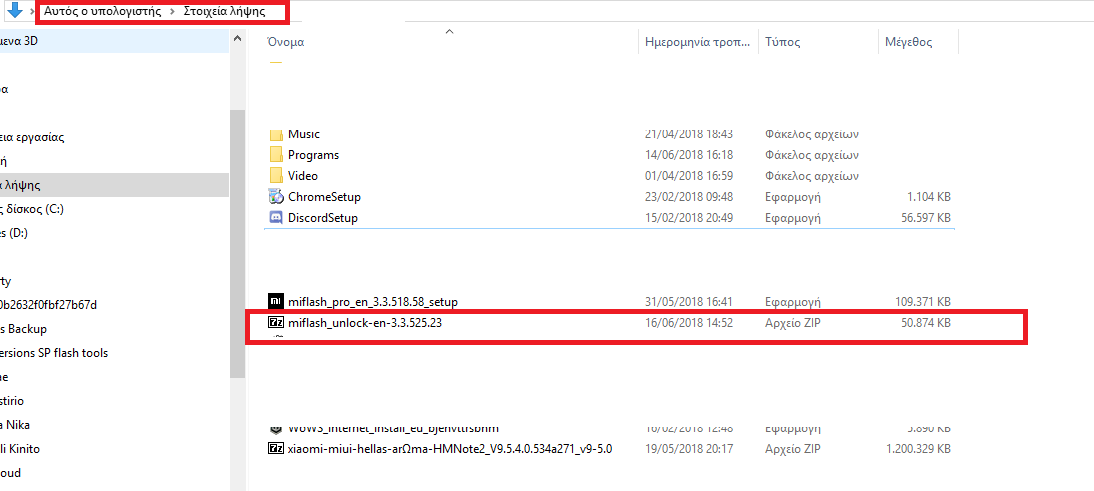The image size is (1094, 491).
Task: Select the 'DiscordSetup' file name
Action: point(323,218)
